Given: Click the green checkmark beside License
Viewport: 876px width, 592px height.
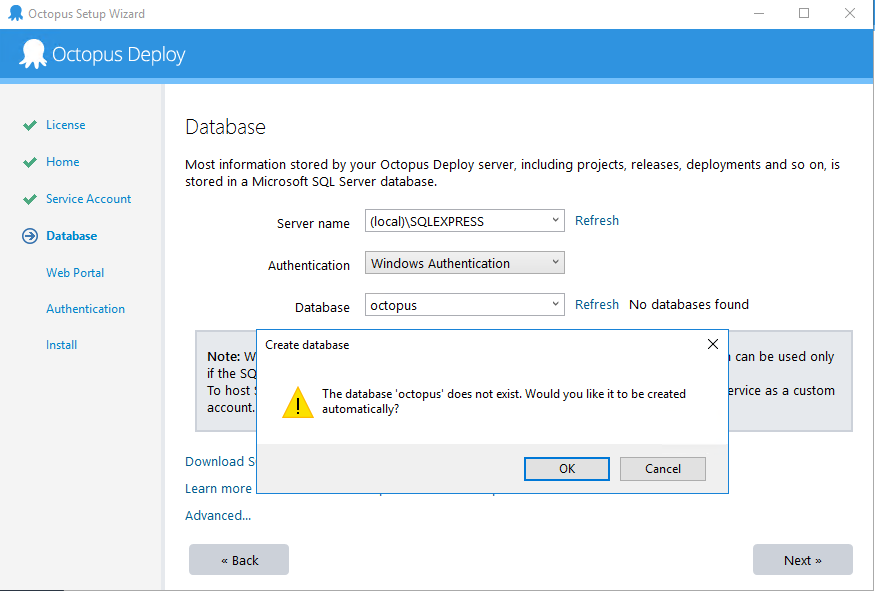Looking at the screenshot, I should [x=30, y=126].
